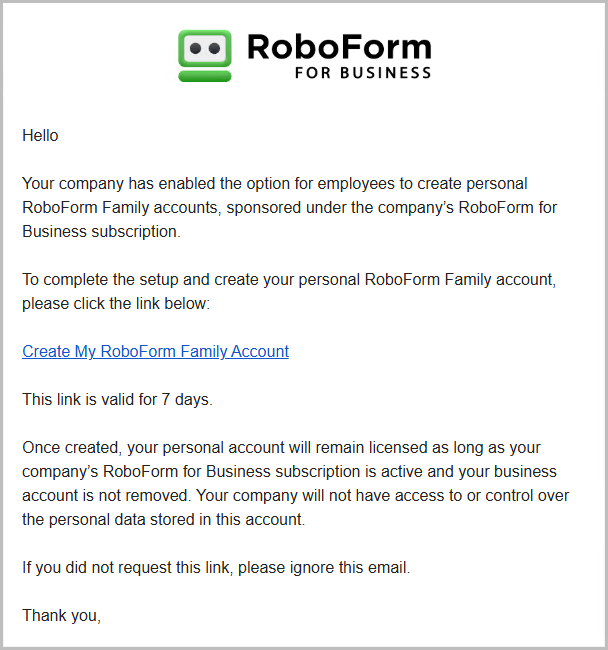Click the robot logo's right eye
608x650 pixels.
point(215,46)
